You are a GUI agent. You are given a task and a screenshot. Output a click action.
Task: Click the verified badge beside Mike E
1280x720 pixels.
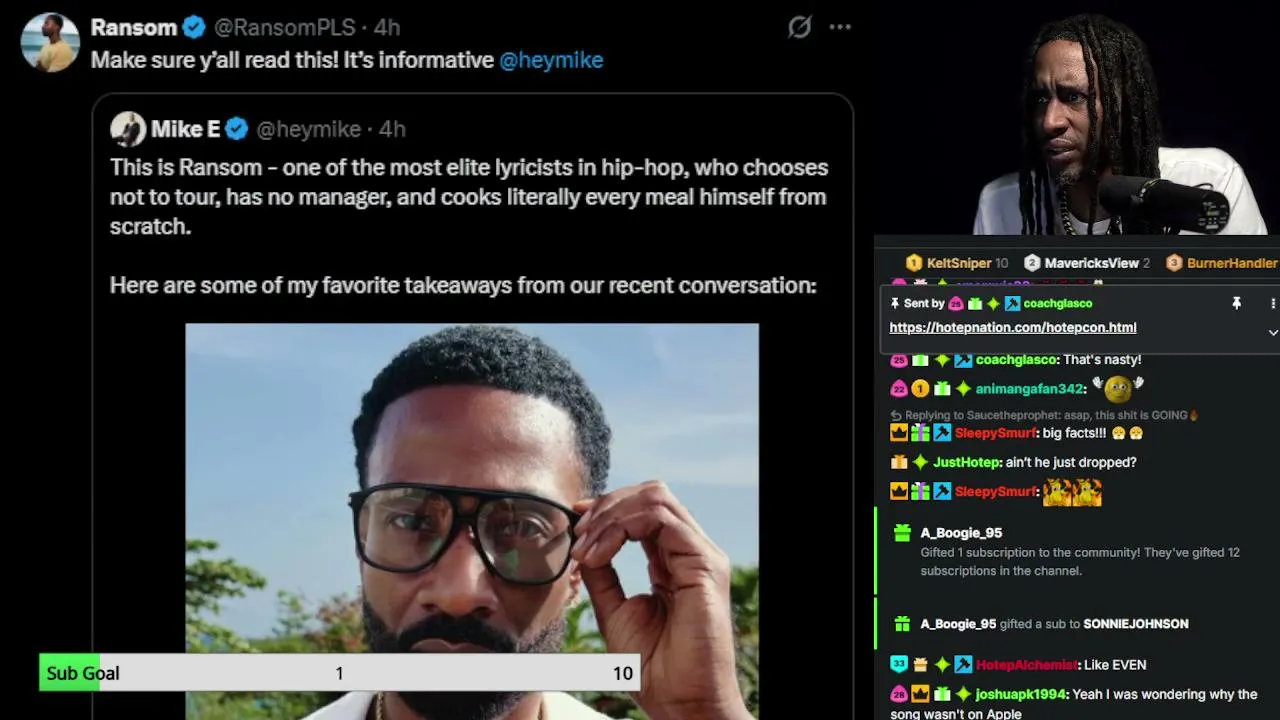pyautogui.click(x=237, y=129)
